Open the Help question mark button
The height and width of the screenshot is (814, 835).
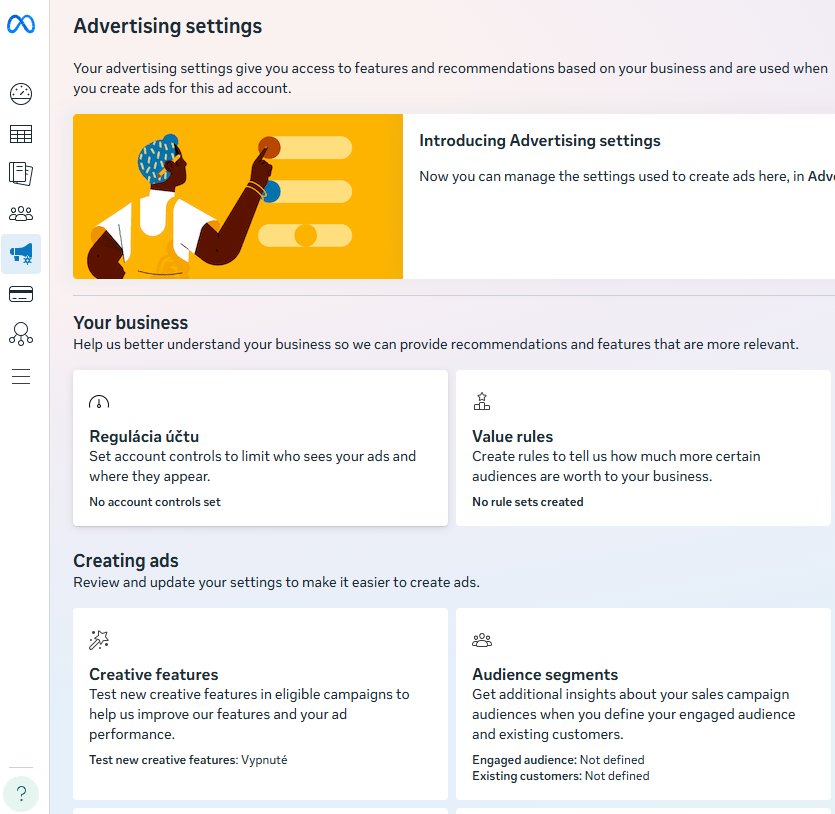click(21, 794)
